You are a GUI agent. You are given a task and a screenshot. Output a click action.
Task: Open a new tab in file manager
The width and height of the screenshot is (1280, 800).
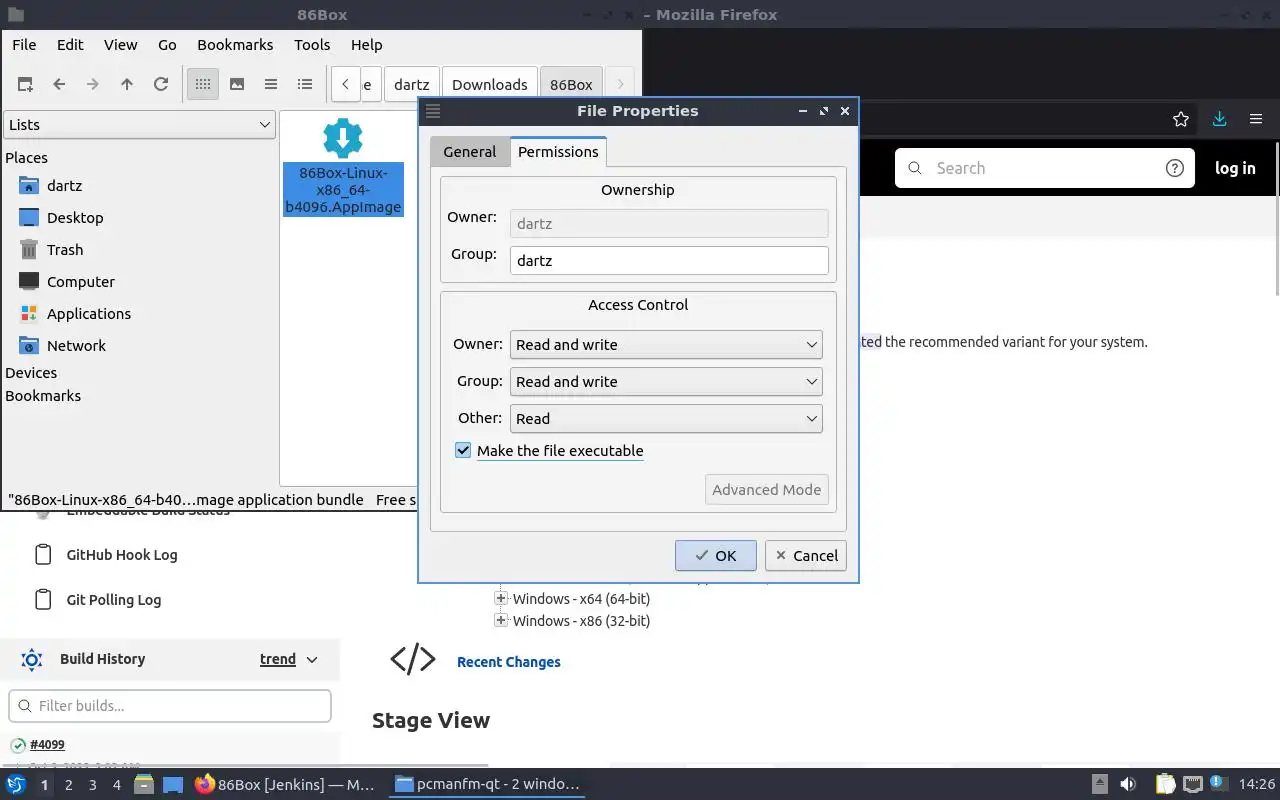25,84
